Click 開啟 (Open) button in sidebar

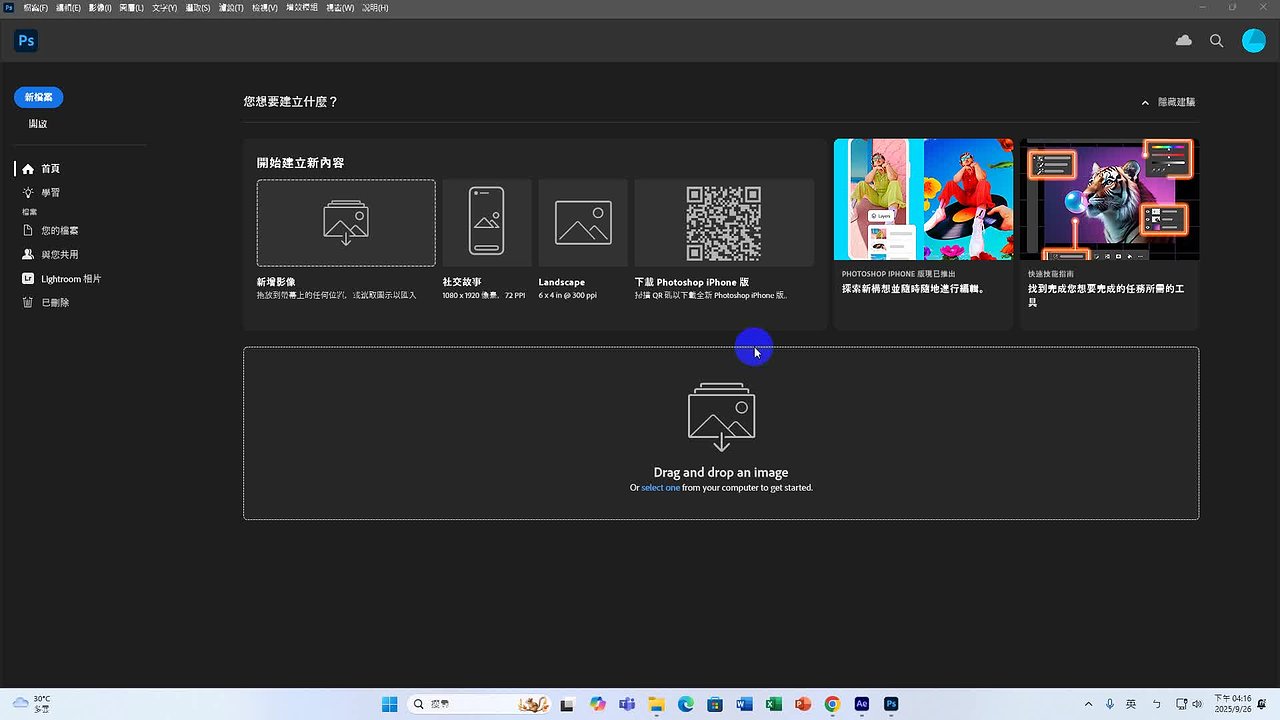point(38,124)
